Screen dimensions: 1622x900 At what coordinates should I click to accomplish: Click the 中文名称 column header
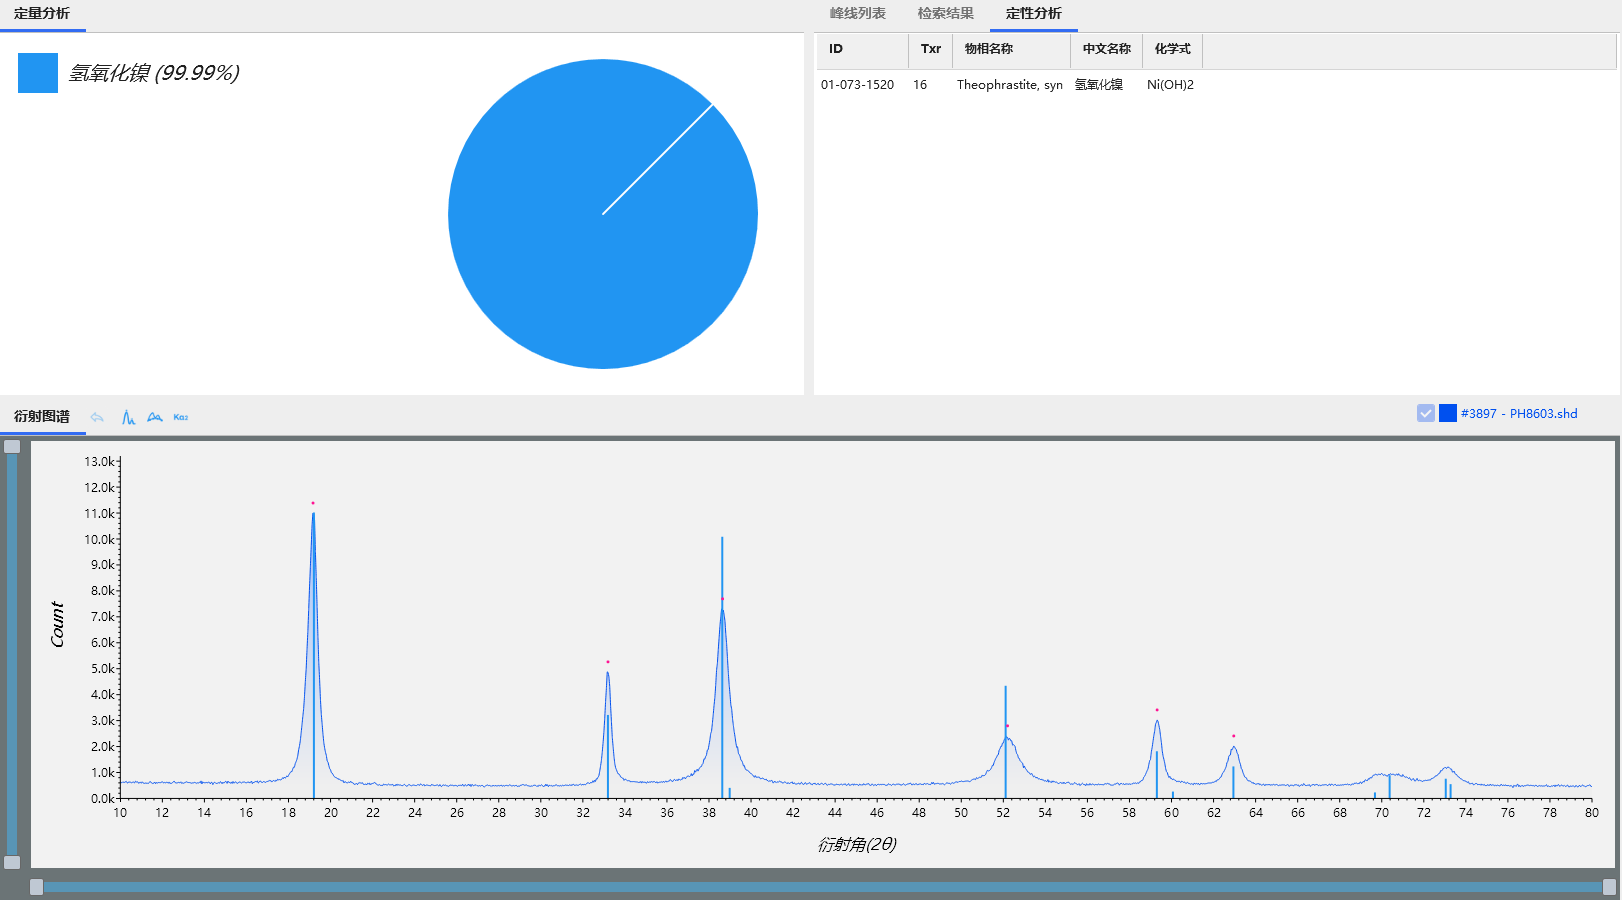tap(1107, 49)
